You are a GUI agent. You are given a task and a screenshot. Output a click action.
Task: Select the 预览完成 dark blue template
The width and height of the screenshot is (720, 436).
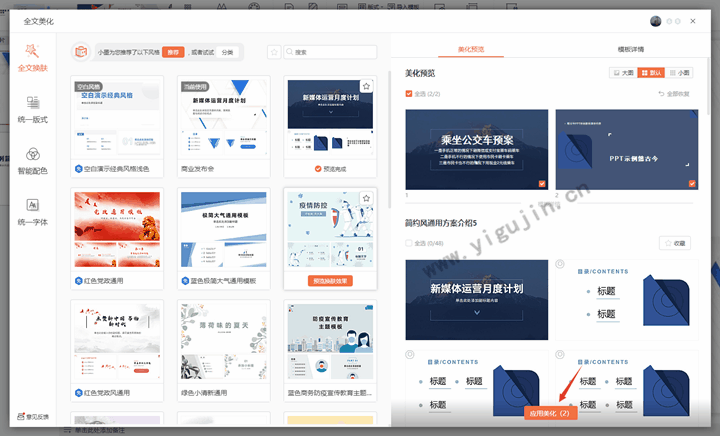tap(330, 127)
